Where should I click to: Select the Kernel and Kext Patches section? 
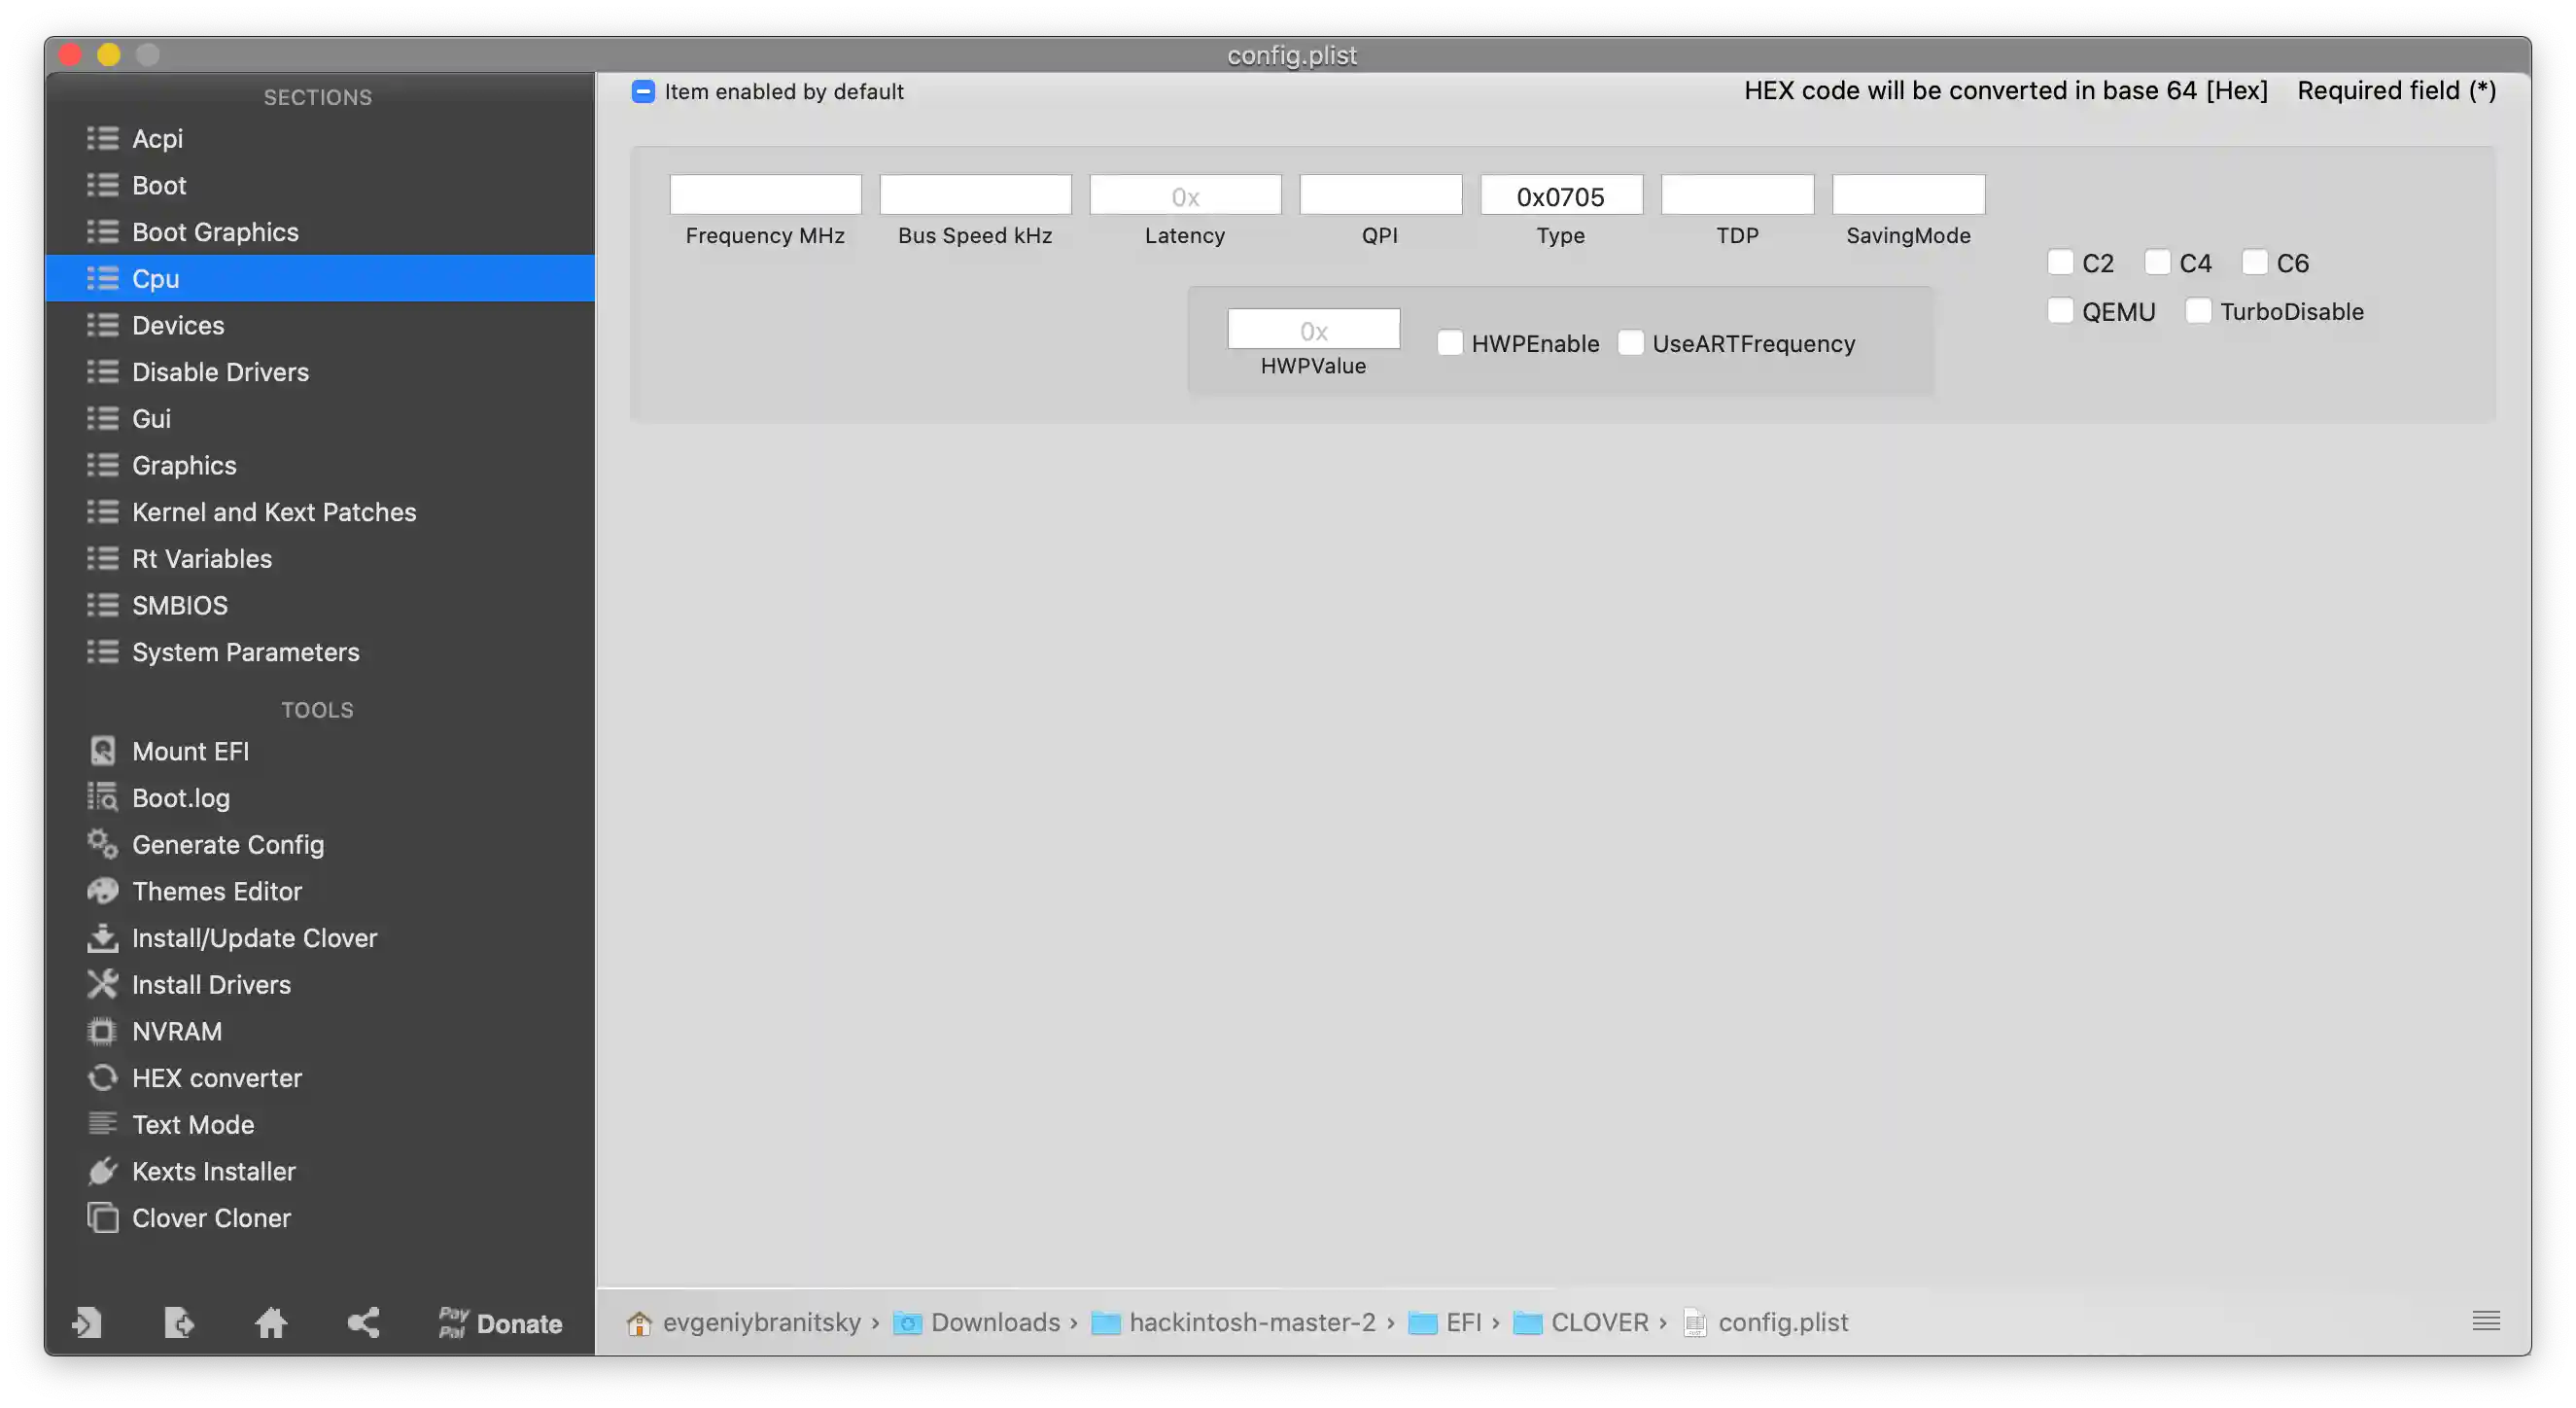point(273,512)
